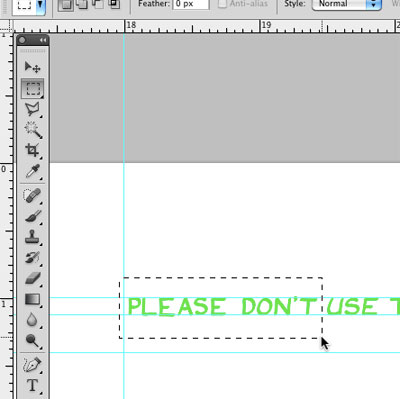
Task: Collapse the tools panel with double arrows
Action: (x=43, y=40)
